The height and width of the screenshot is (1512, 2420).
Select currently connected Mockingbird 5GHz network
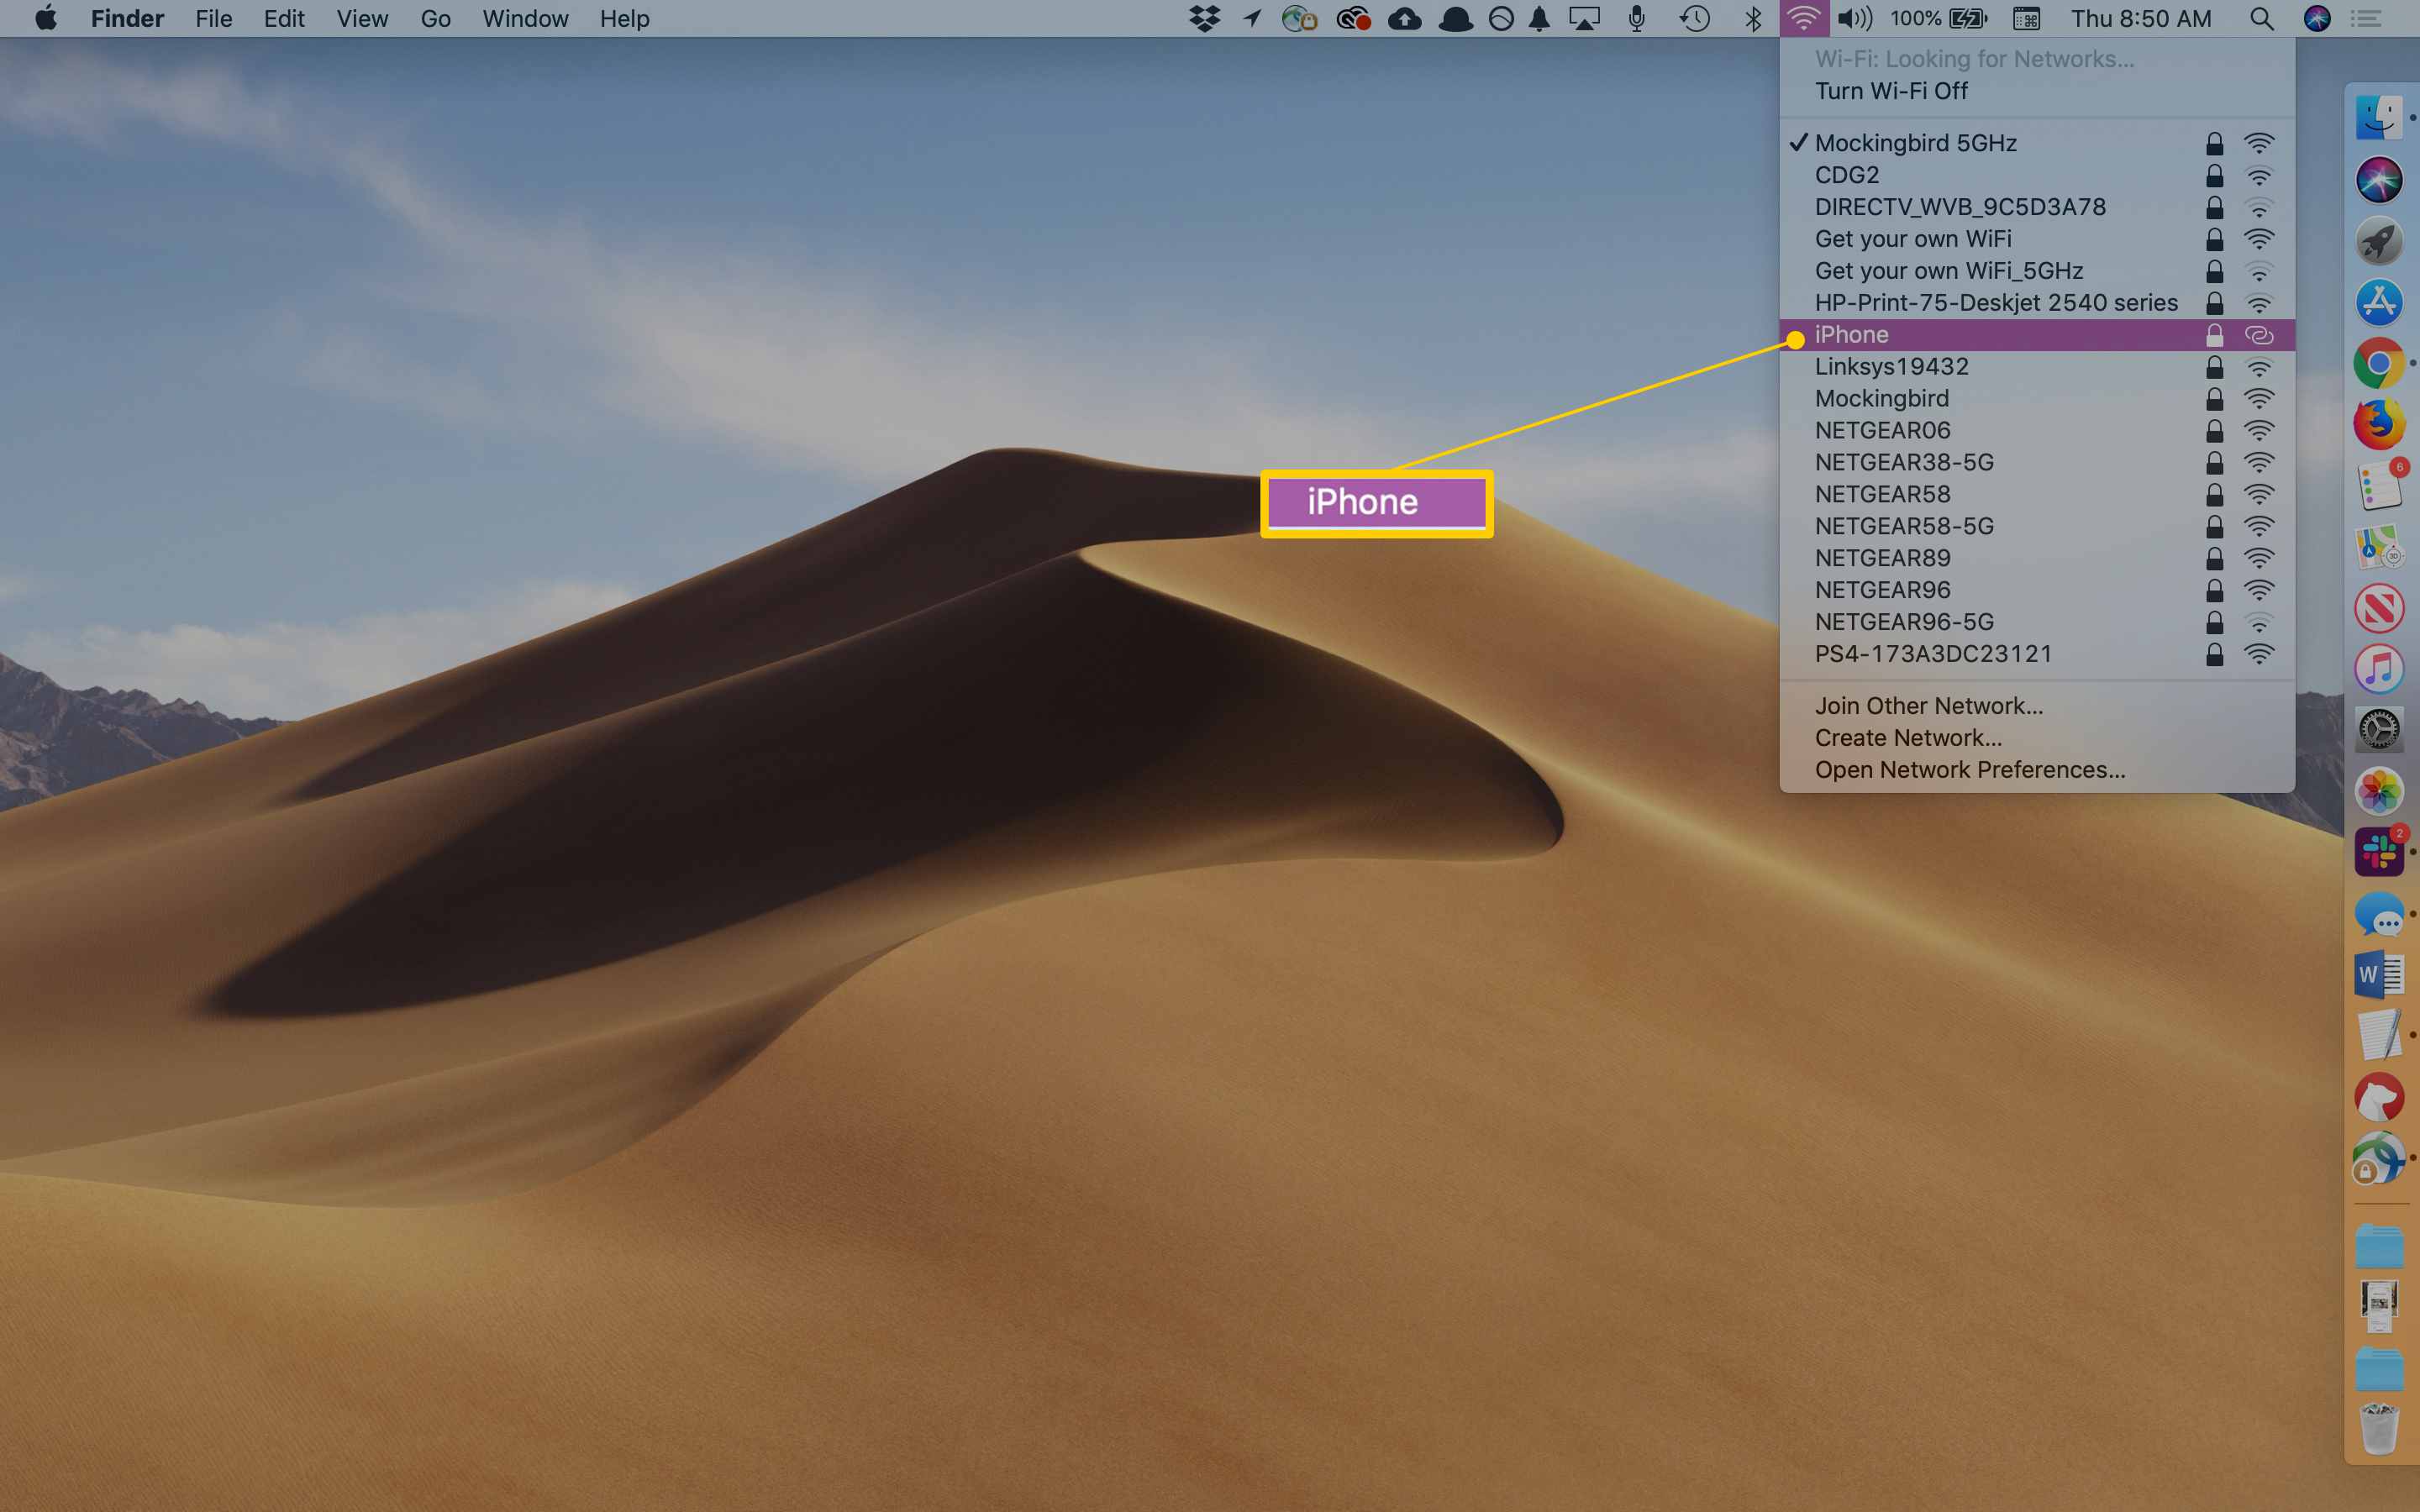tap(1917, 143)
